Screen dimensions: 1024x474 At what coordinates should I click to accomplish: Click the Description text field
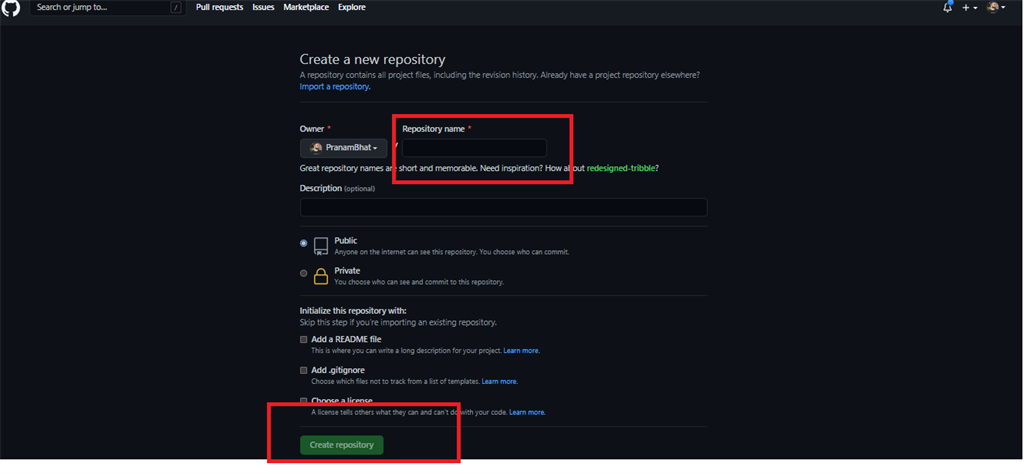[x=504, y=208]
